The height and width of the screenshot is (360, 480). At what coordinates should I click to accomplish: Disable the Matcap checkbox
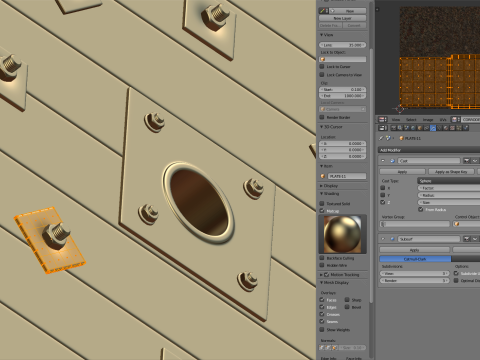click(x=322, y=211)
